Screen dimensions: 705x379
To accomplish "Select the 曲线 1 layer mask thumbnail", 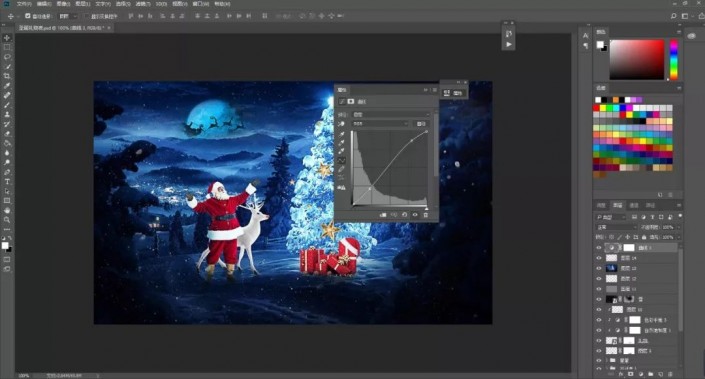I will pyautogui.click(x=629, y=248).
